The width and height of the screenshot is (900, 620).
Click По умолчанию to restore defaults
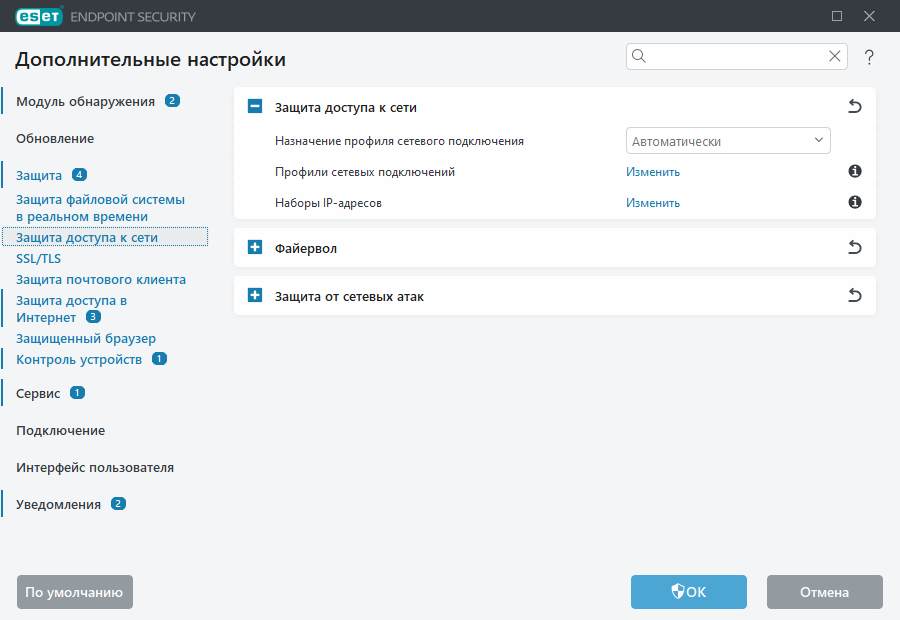[x=74, y=591]
